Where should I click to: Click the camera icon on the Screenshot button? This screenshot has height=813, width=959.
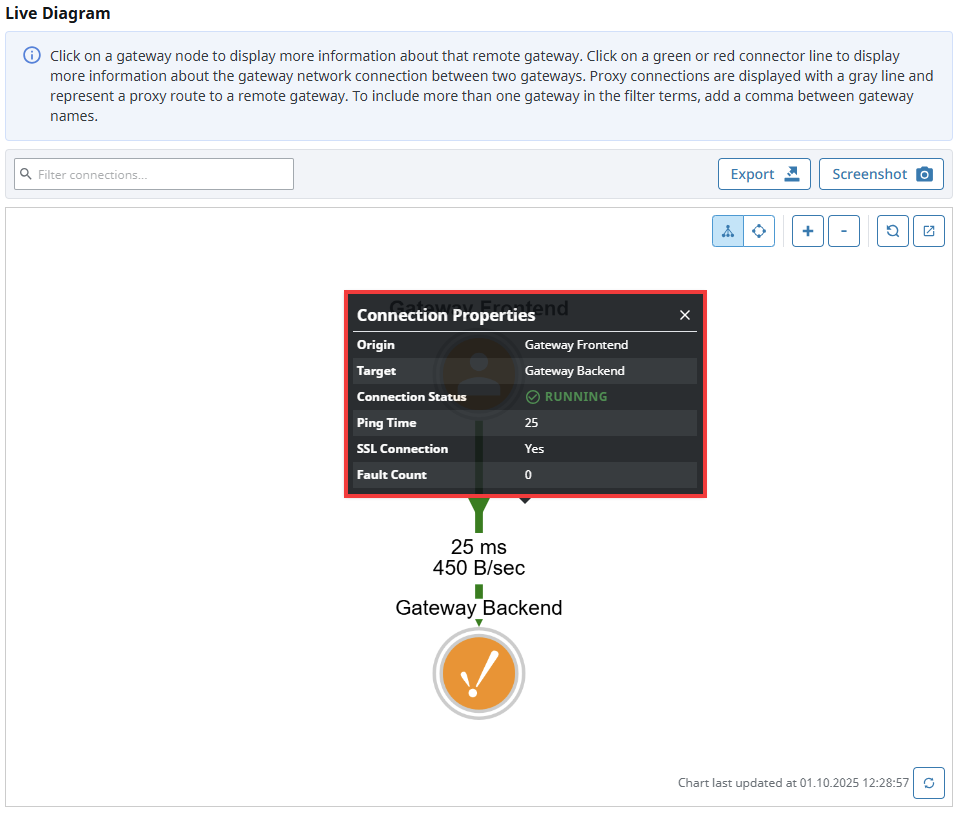925,173
